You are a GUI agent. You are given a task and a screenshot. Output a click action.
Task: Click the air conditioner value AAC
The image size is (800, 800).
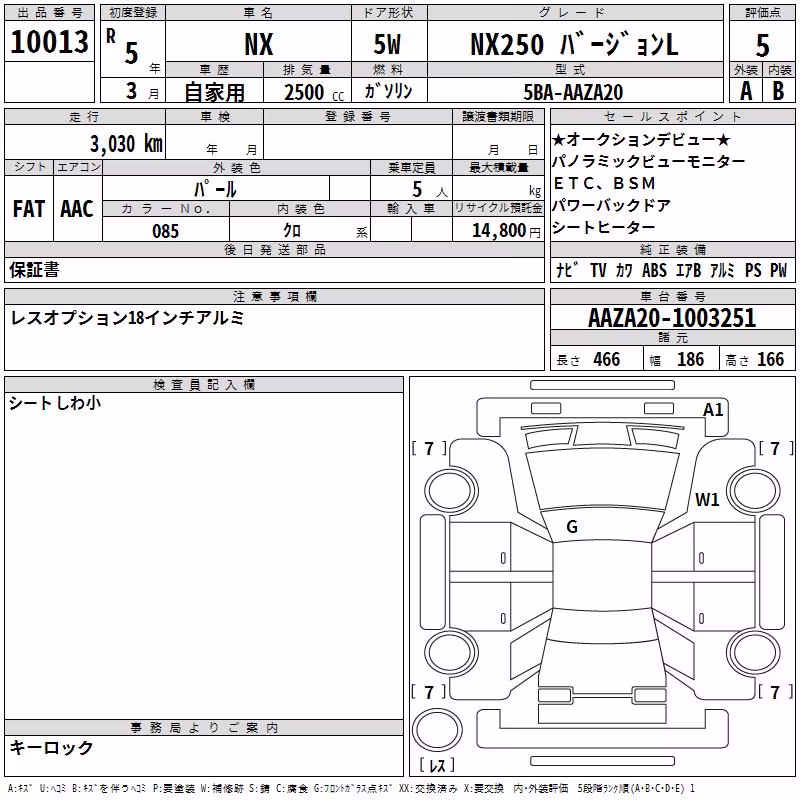[x=77, y=209]
